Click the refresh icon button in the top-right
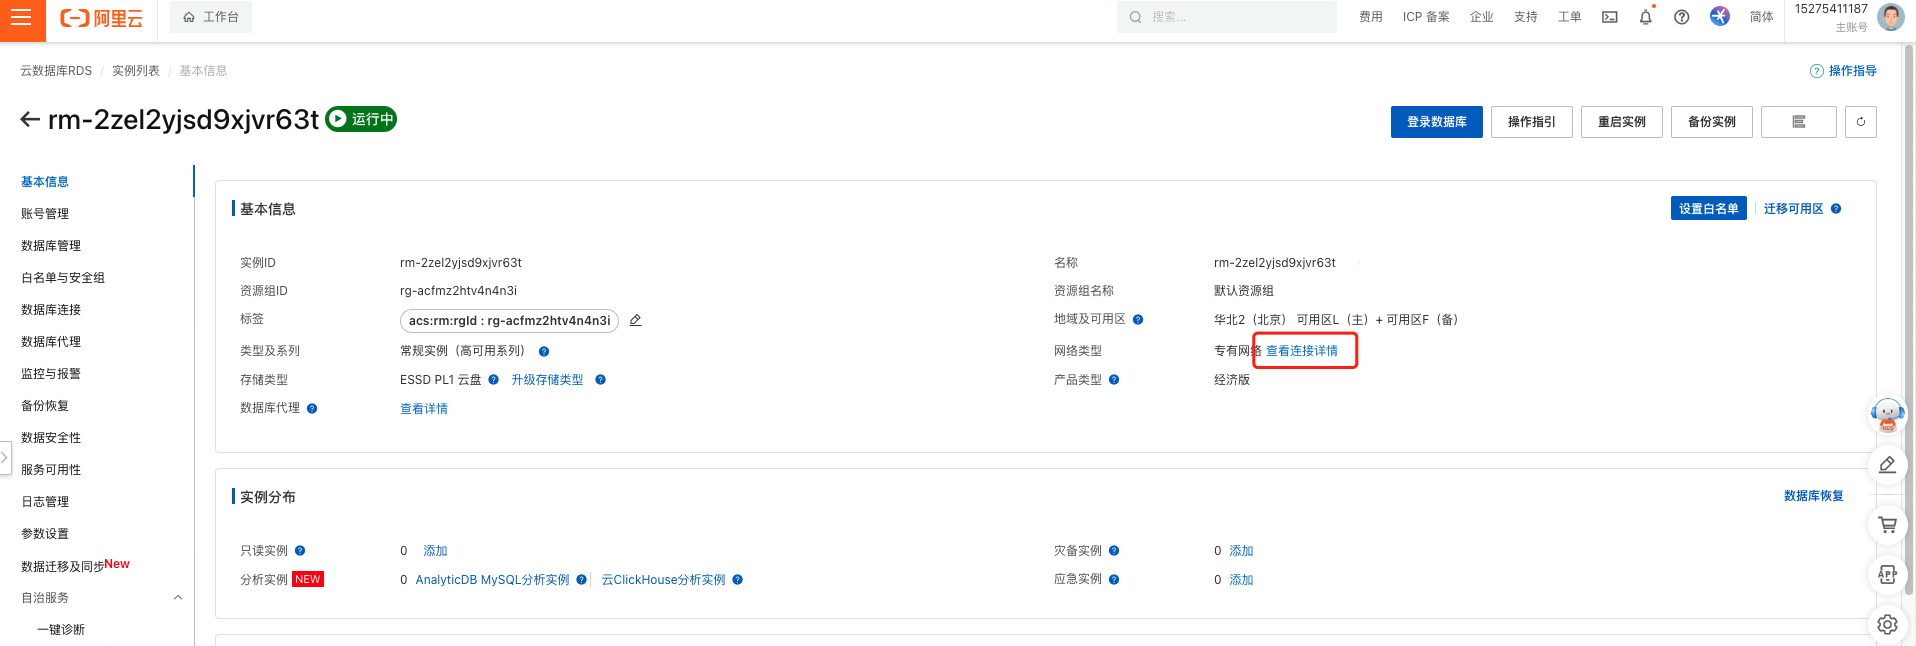Viewport: 1916px width, 646px height. 1861,122
